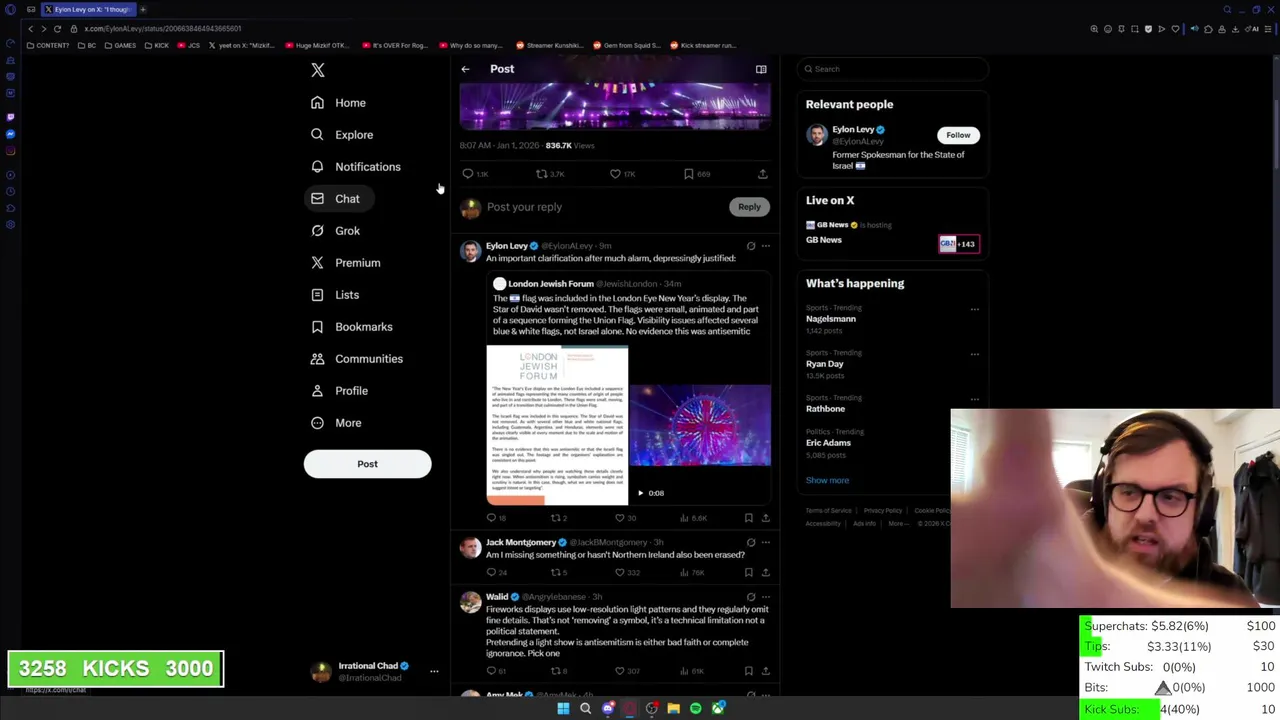Open options for Nagelsmann trend
This screenshot has height=720, width=1280.
975,309
